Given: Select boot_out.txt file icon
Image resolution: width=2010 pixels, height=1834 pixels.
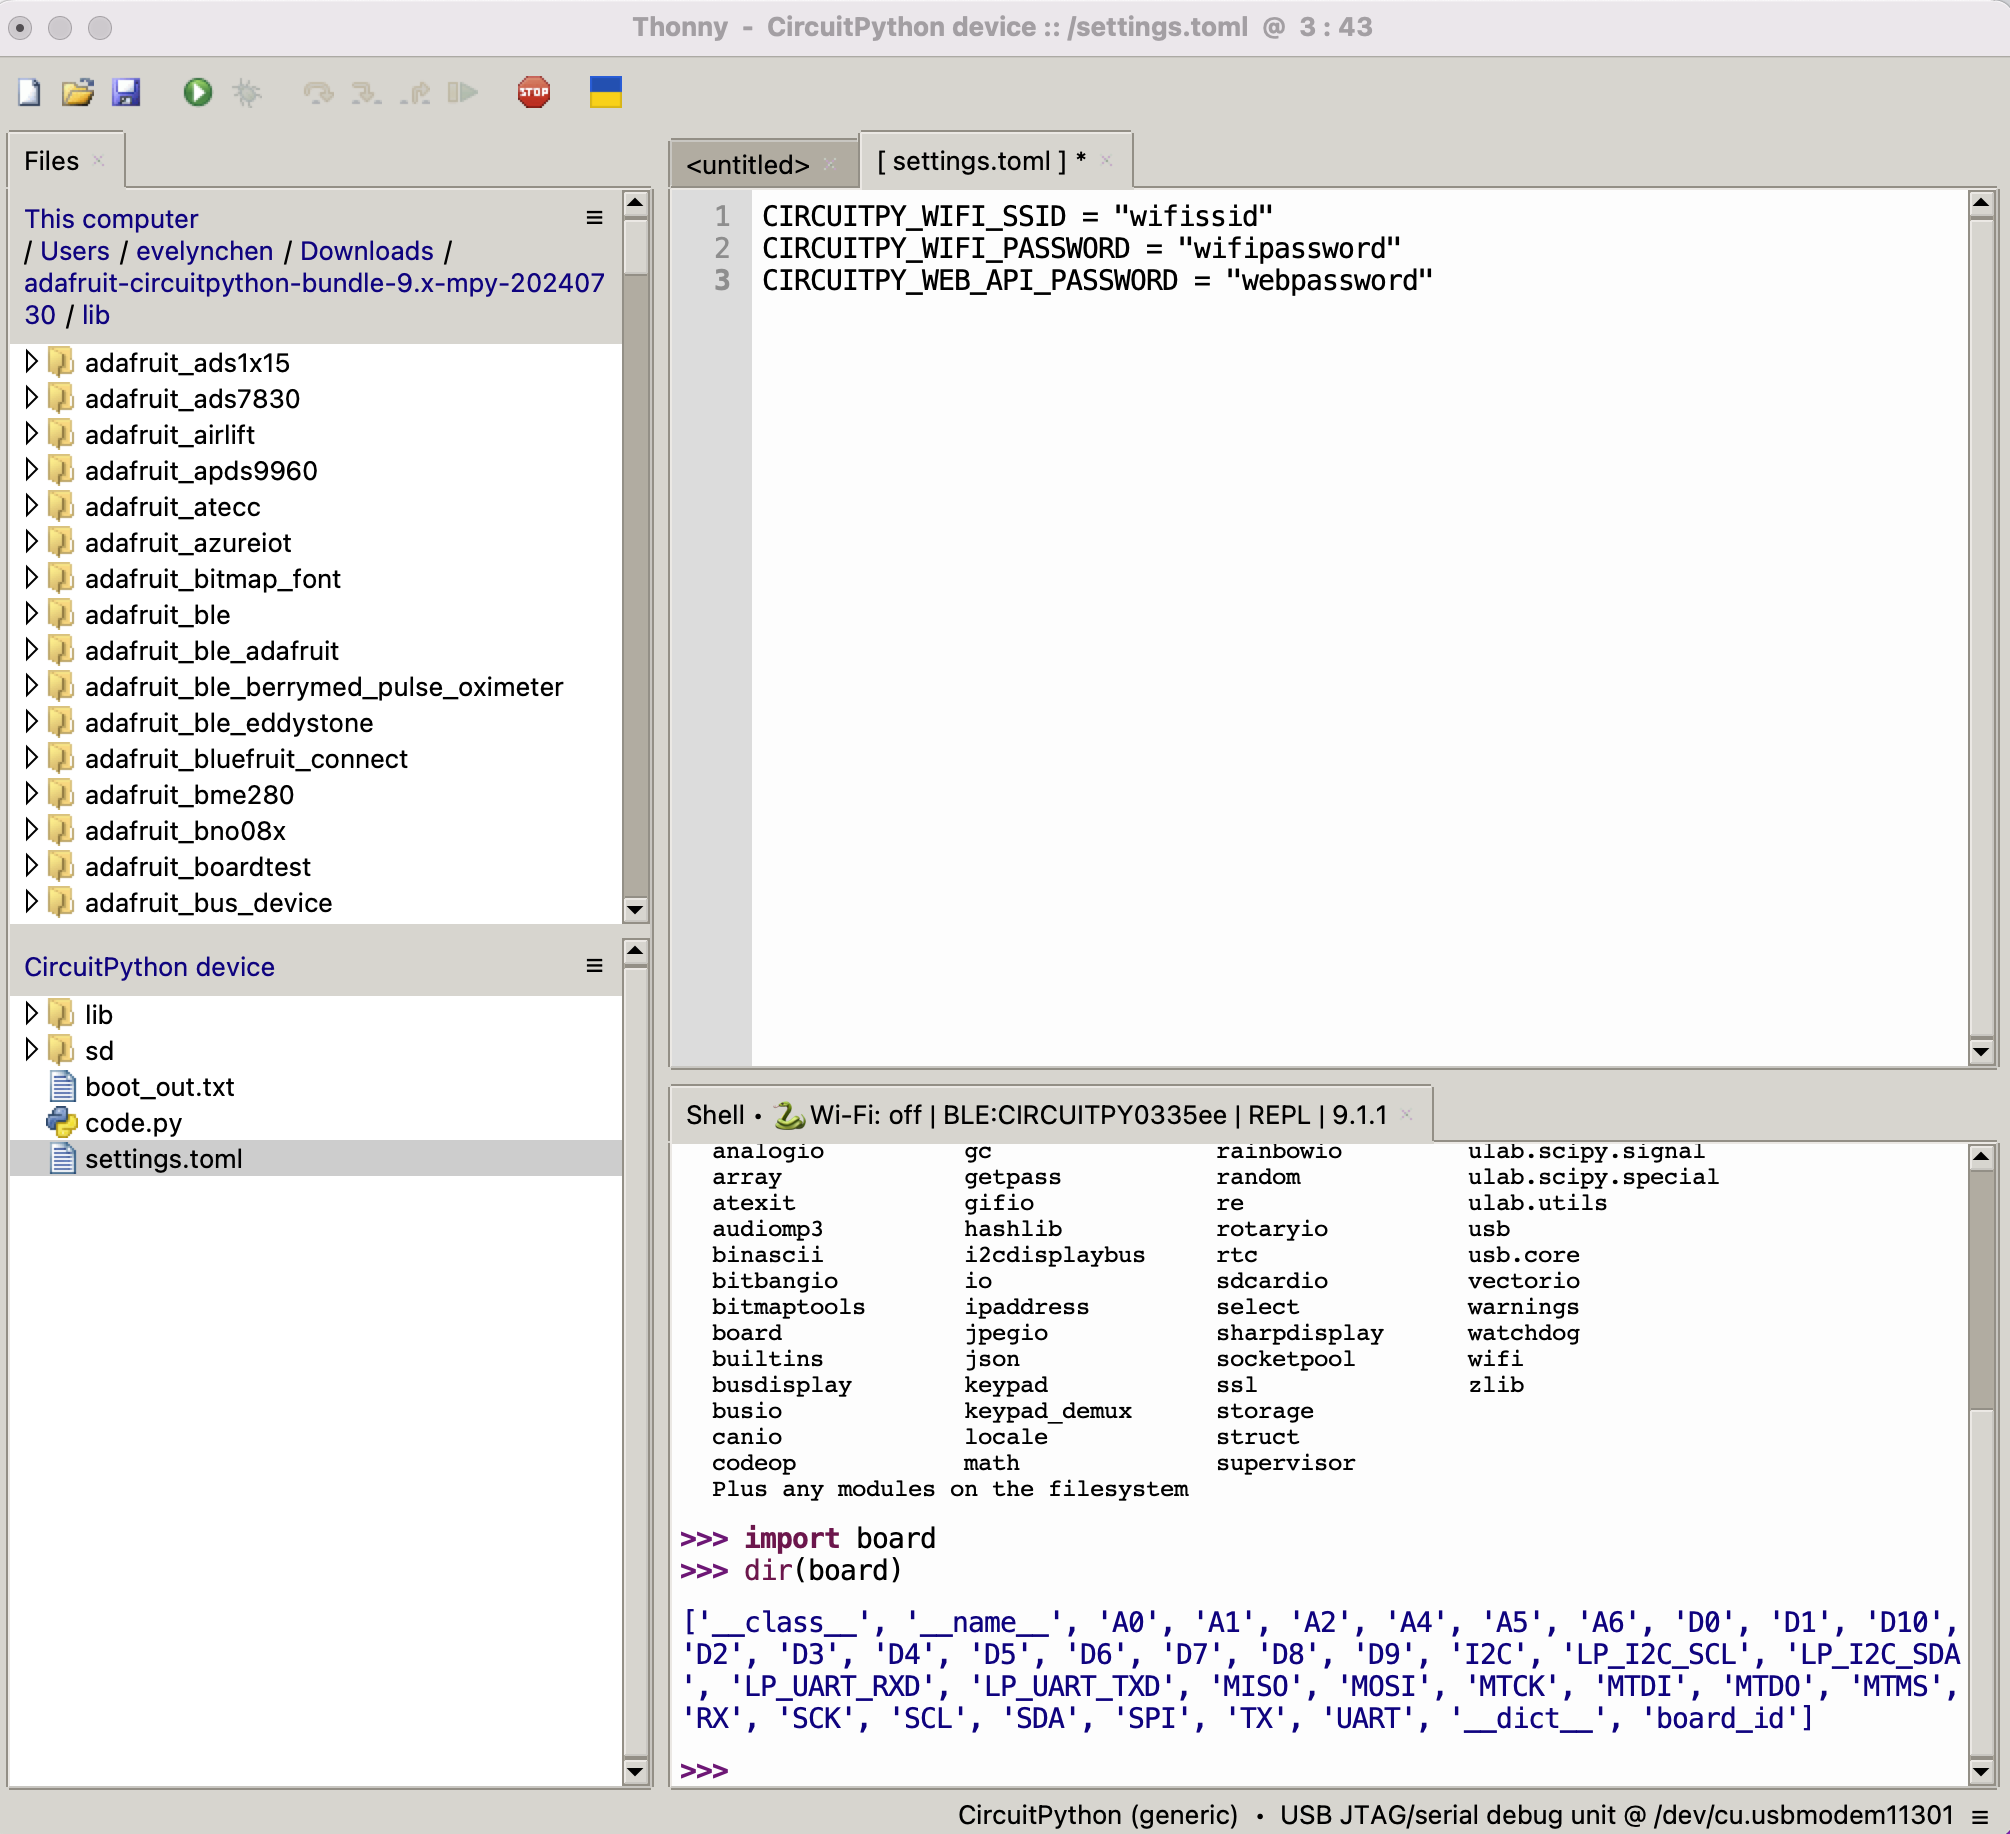Looking at the screenshot, I should tap(62, 1086).
